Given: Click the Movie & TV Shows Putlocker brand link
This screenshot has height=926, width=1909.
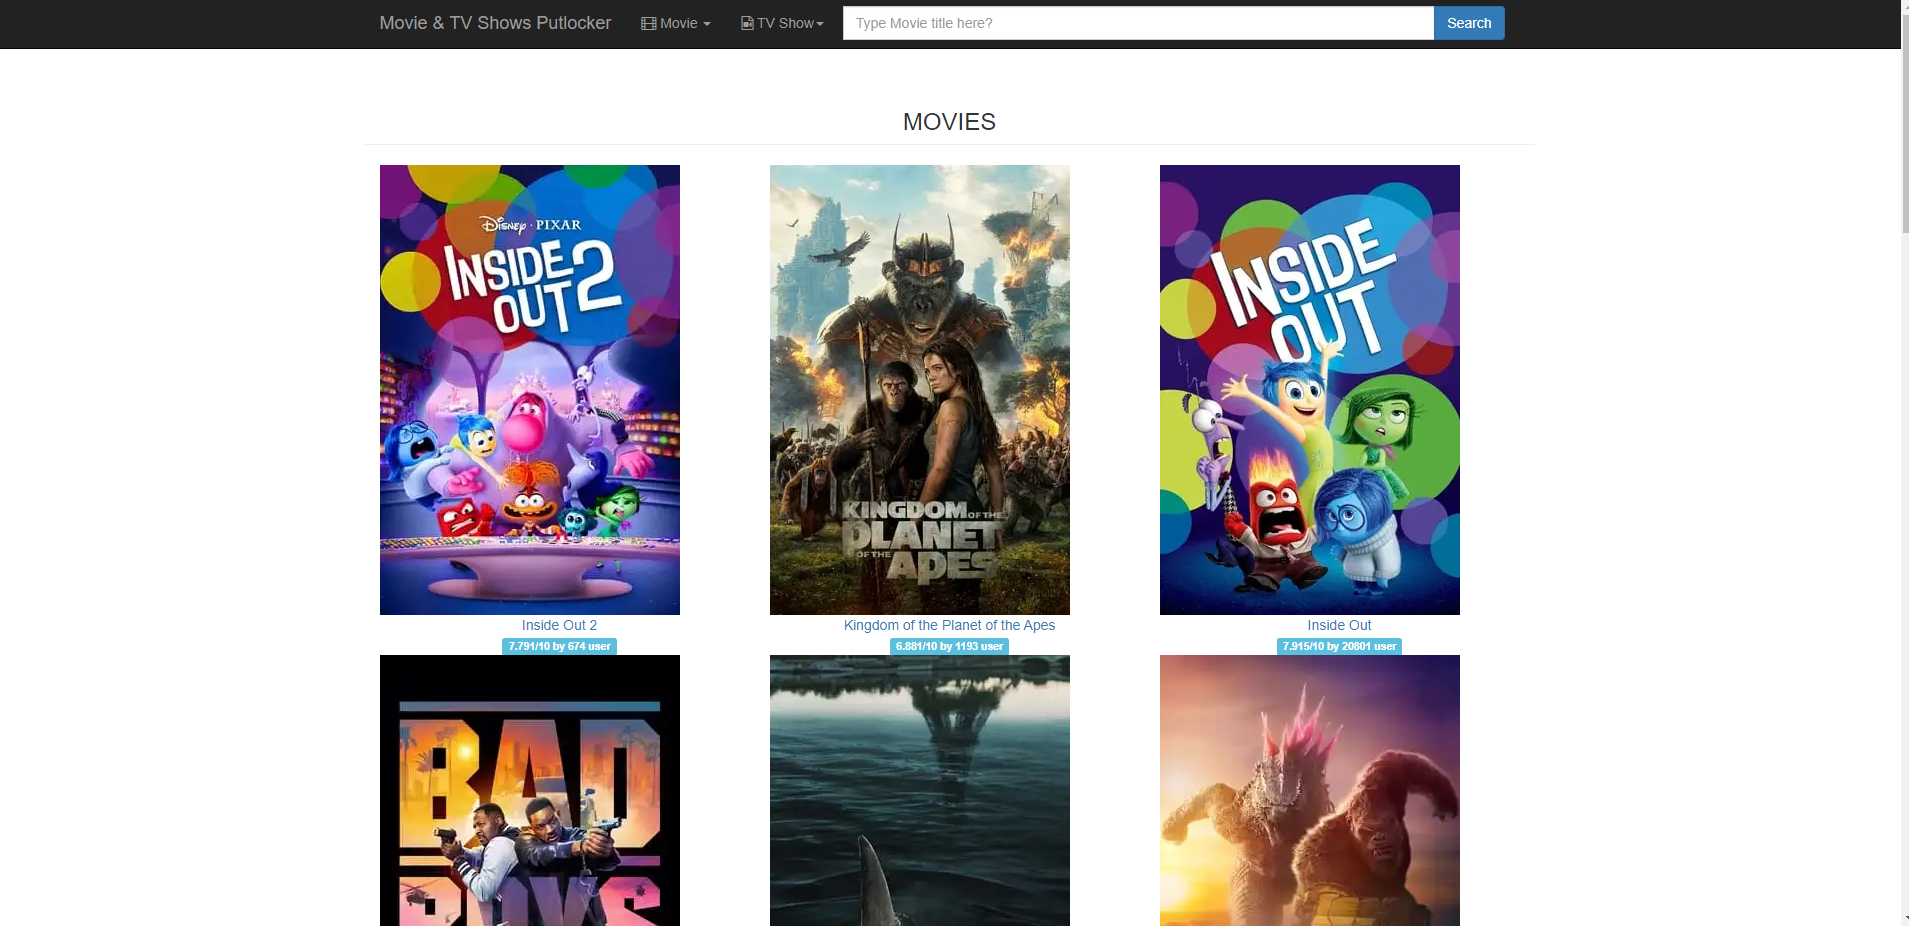Looking at the screenshot, I should tap(495, 23).
